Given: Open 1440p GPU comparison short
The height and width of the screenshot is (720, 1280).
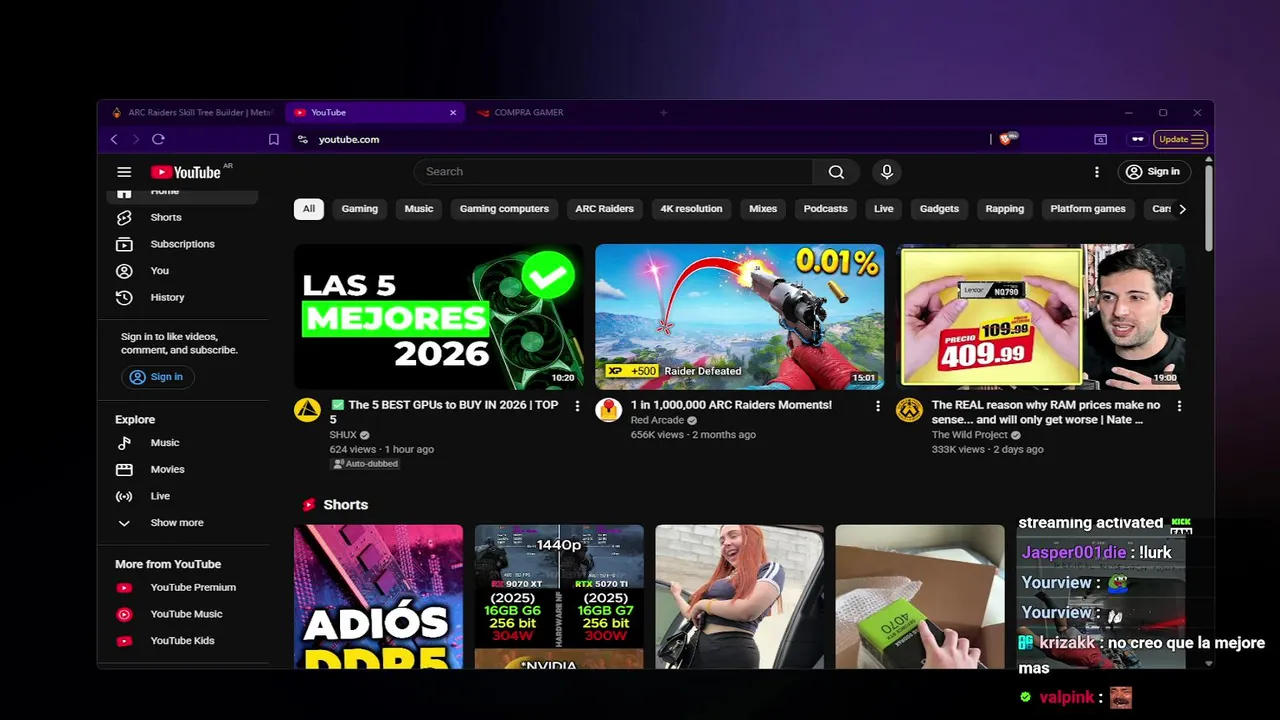Looking at the screenshot, I should pos(559,597).
